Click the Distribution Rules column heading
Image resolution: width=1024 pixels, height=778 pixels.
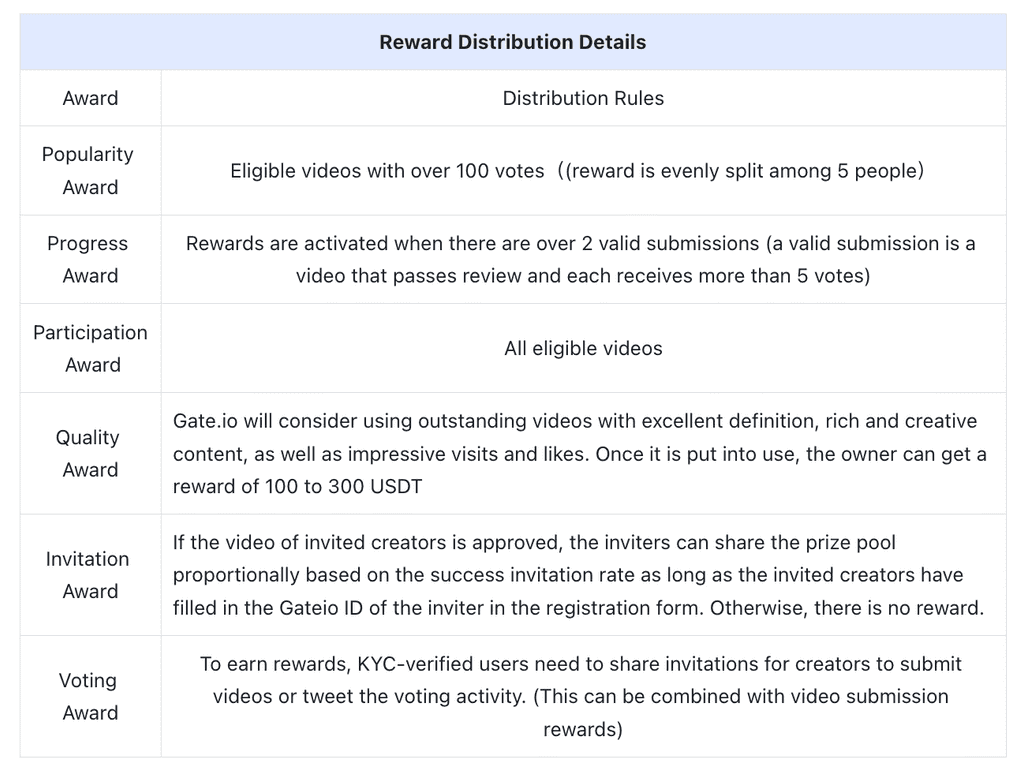(x=583, y=98)
